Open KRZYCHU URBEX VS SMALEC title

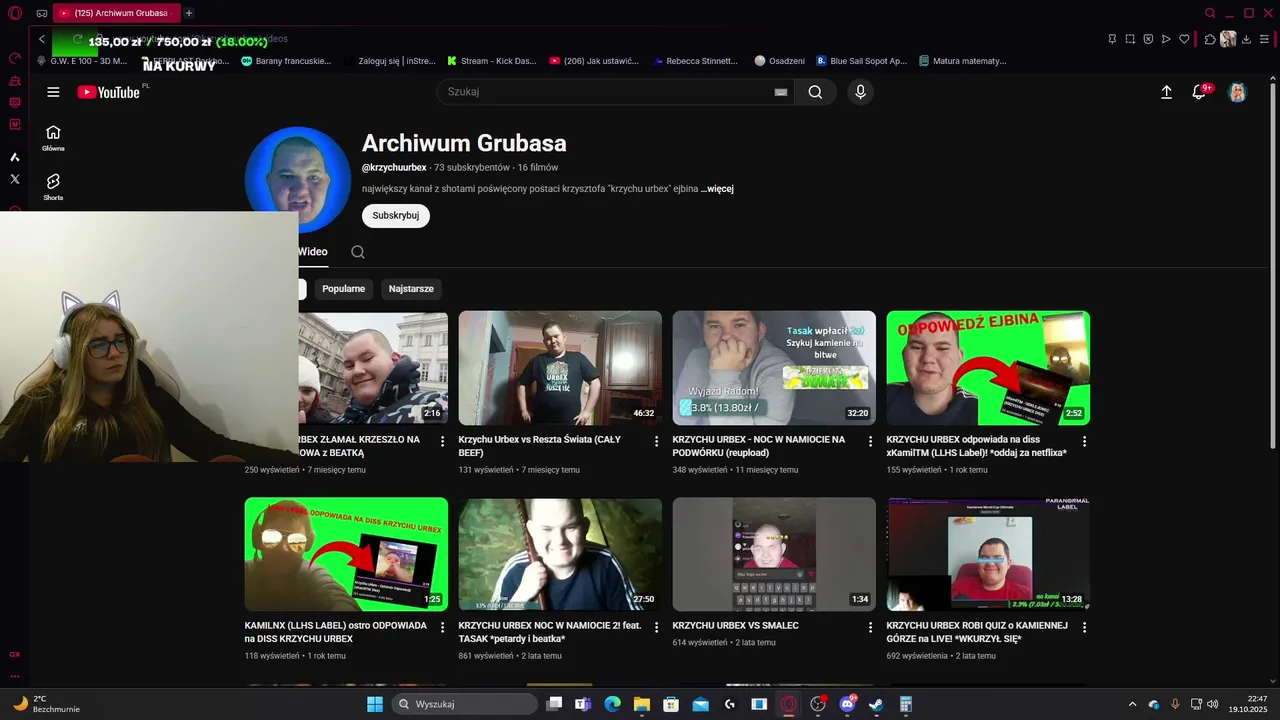[x=736, y=626]
